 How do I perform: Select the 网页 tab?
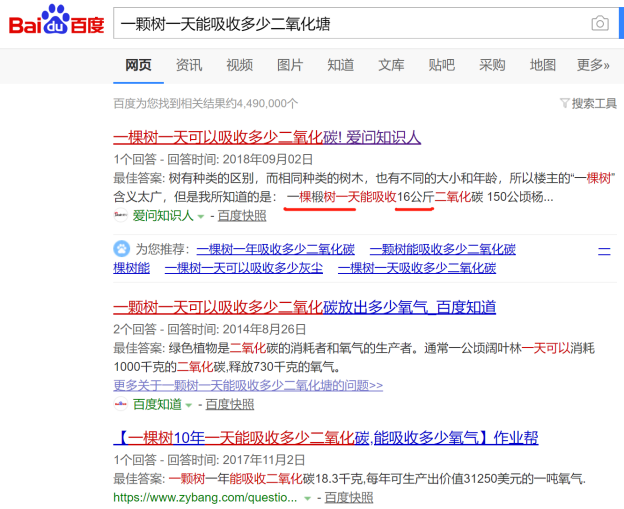[x=138, y=65]
